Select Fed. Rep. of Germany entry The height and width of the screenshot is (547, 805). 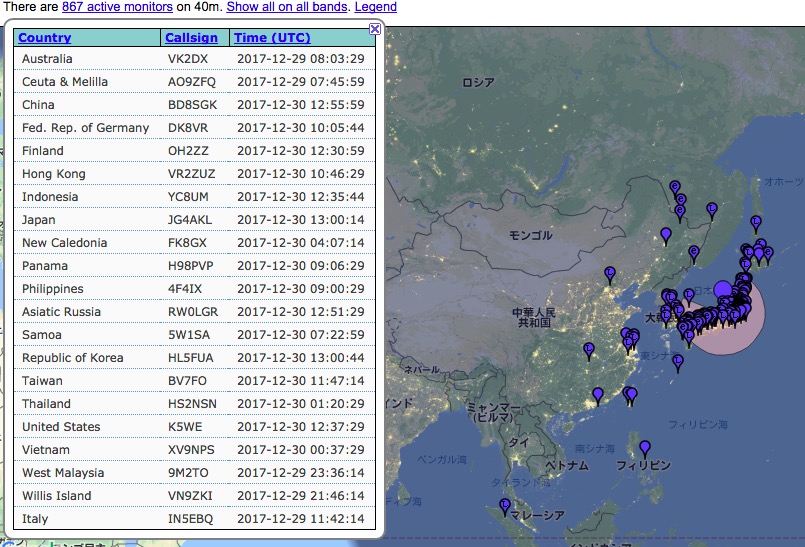point(85,128)
